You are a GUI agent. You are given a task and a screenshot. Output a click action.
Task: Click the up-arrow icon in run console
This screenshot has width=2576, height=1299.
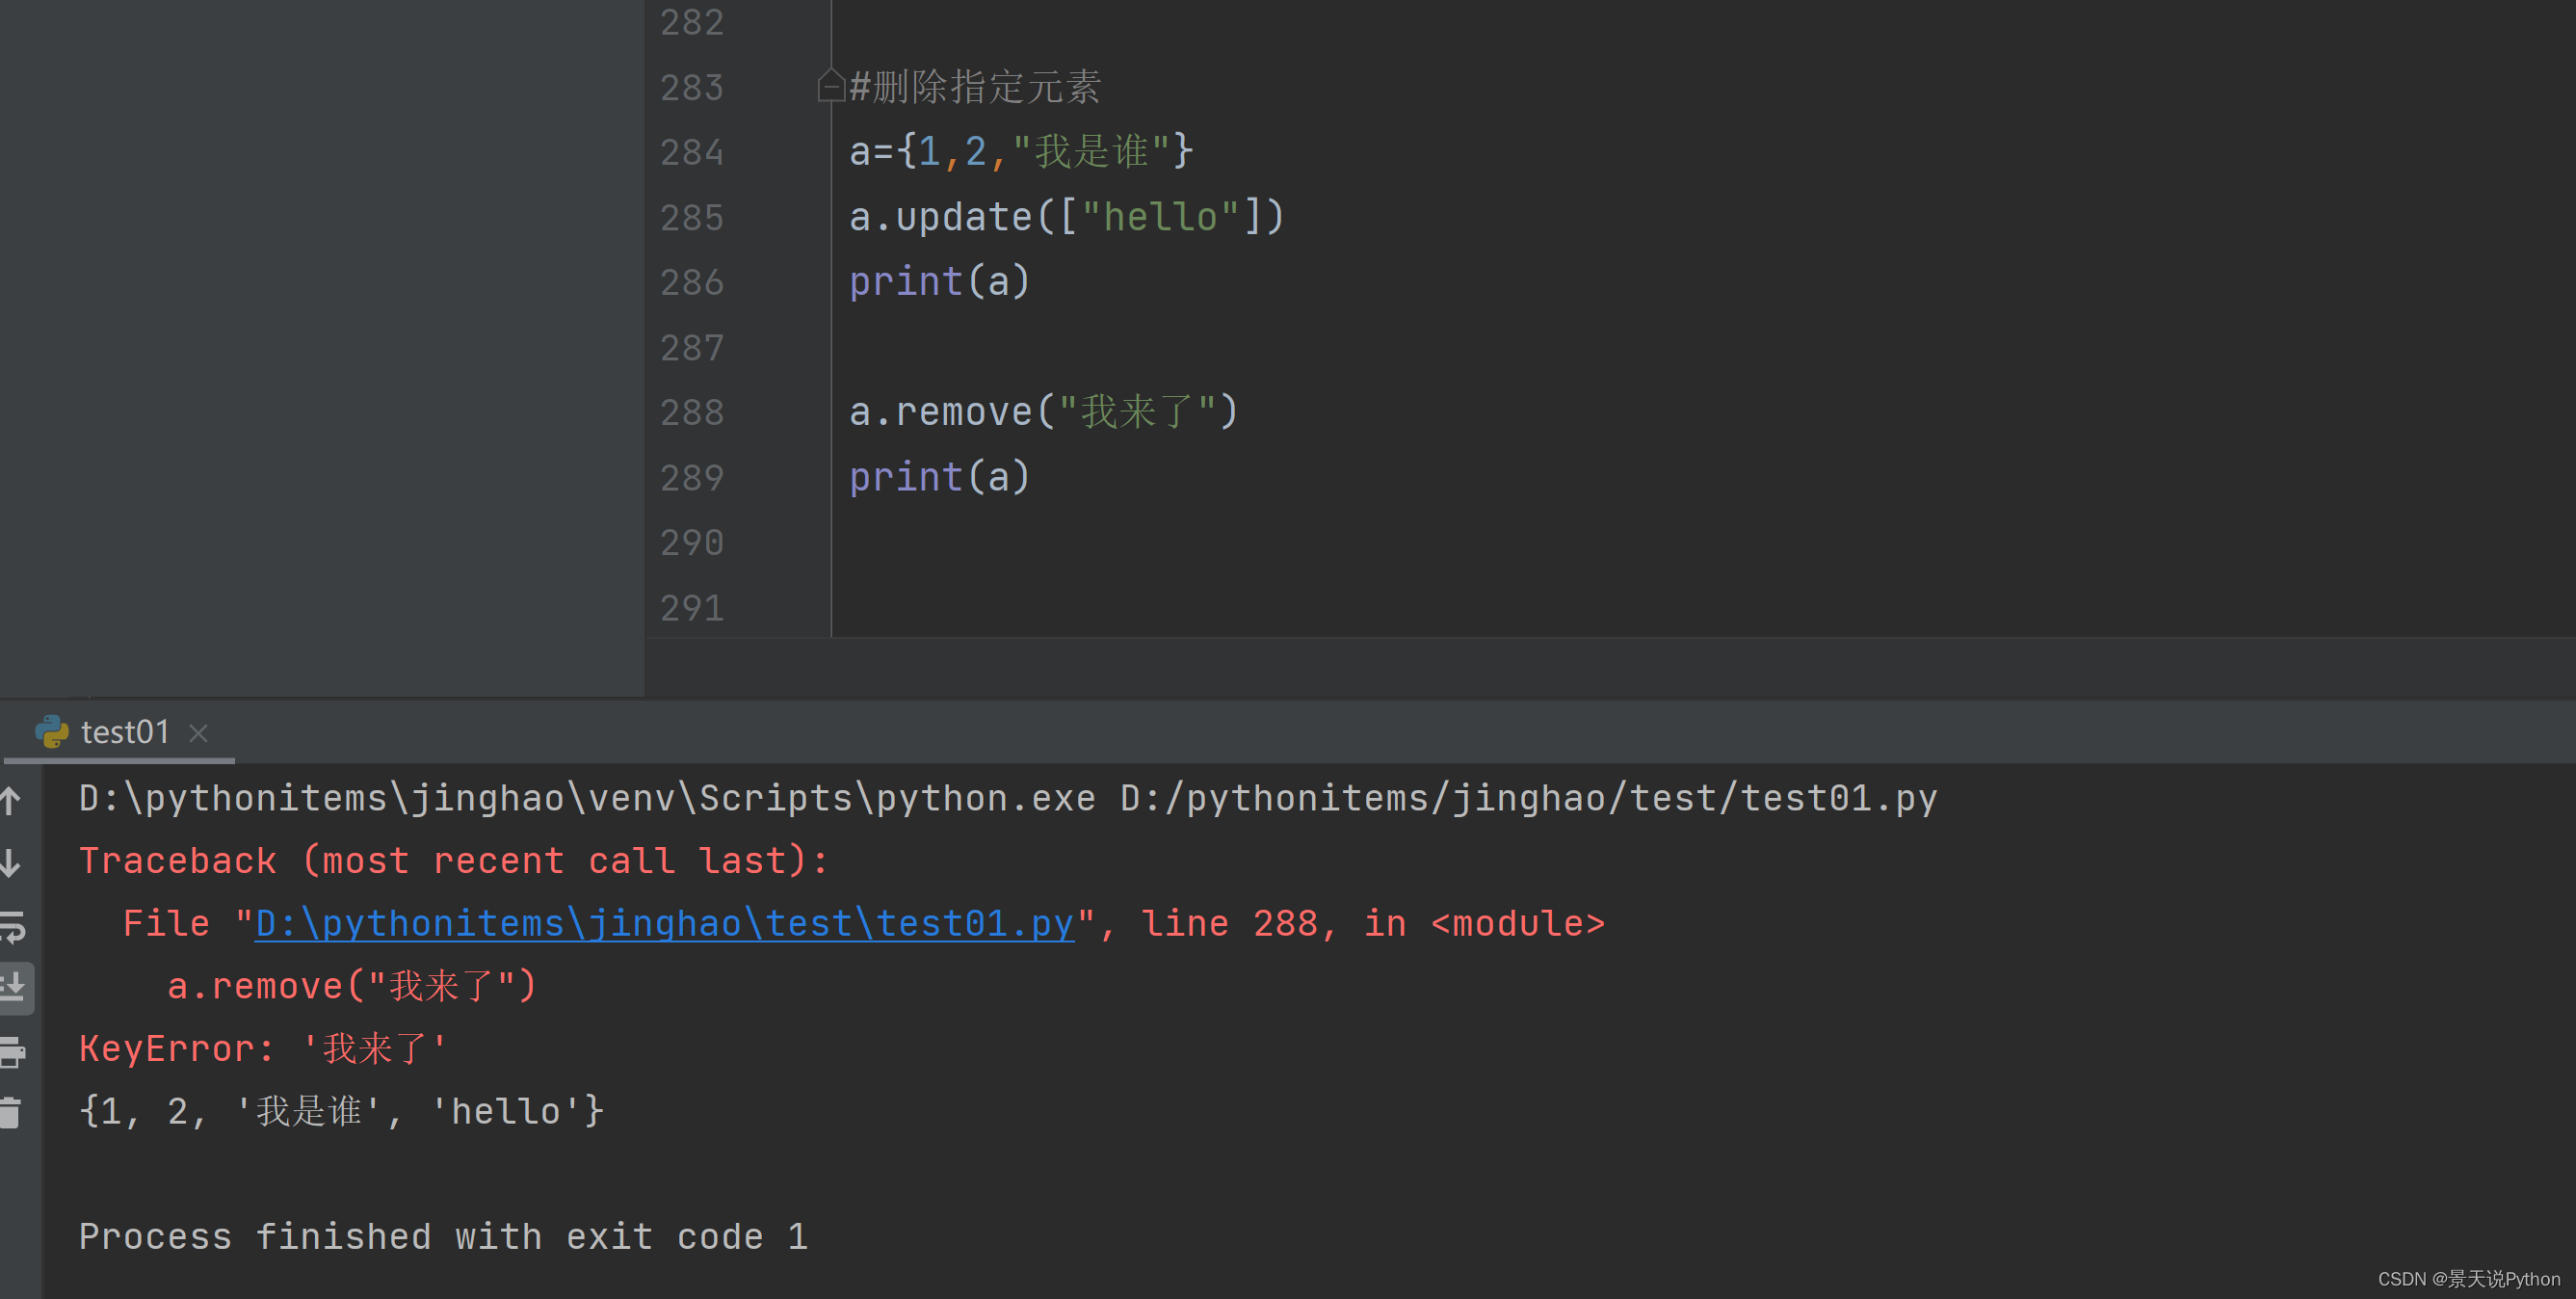click(x=11, y=801)
